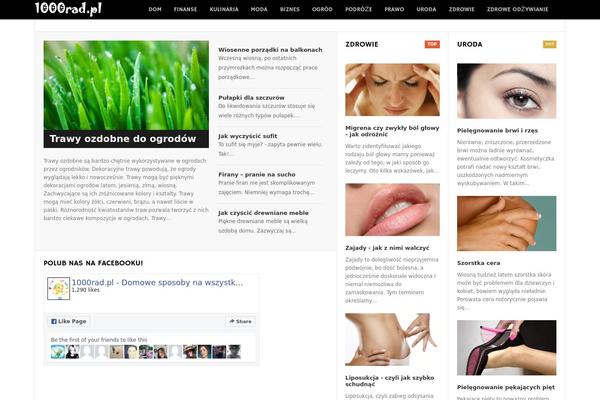Go to the KULINARIA section
Viewport: 600px width, 400px height.
(224, 9)
